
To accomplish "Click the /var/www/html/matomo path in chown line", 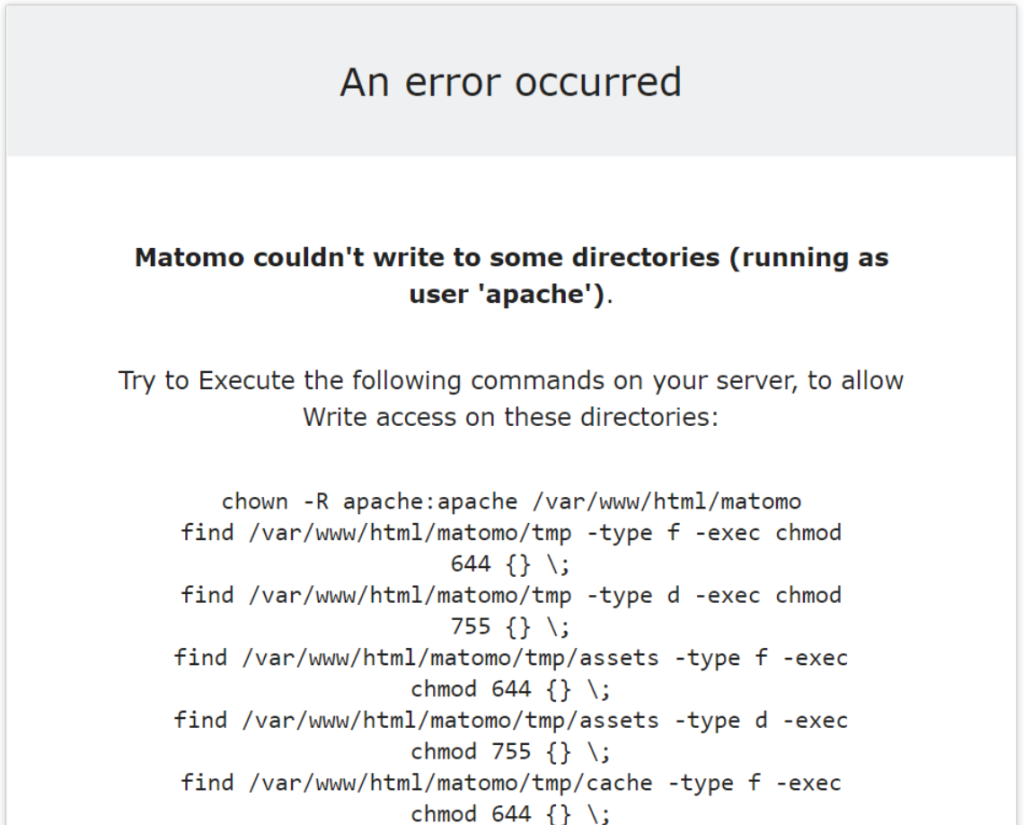I will coord(667,502).
